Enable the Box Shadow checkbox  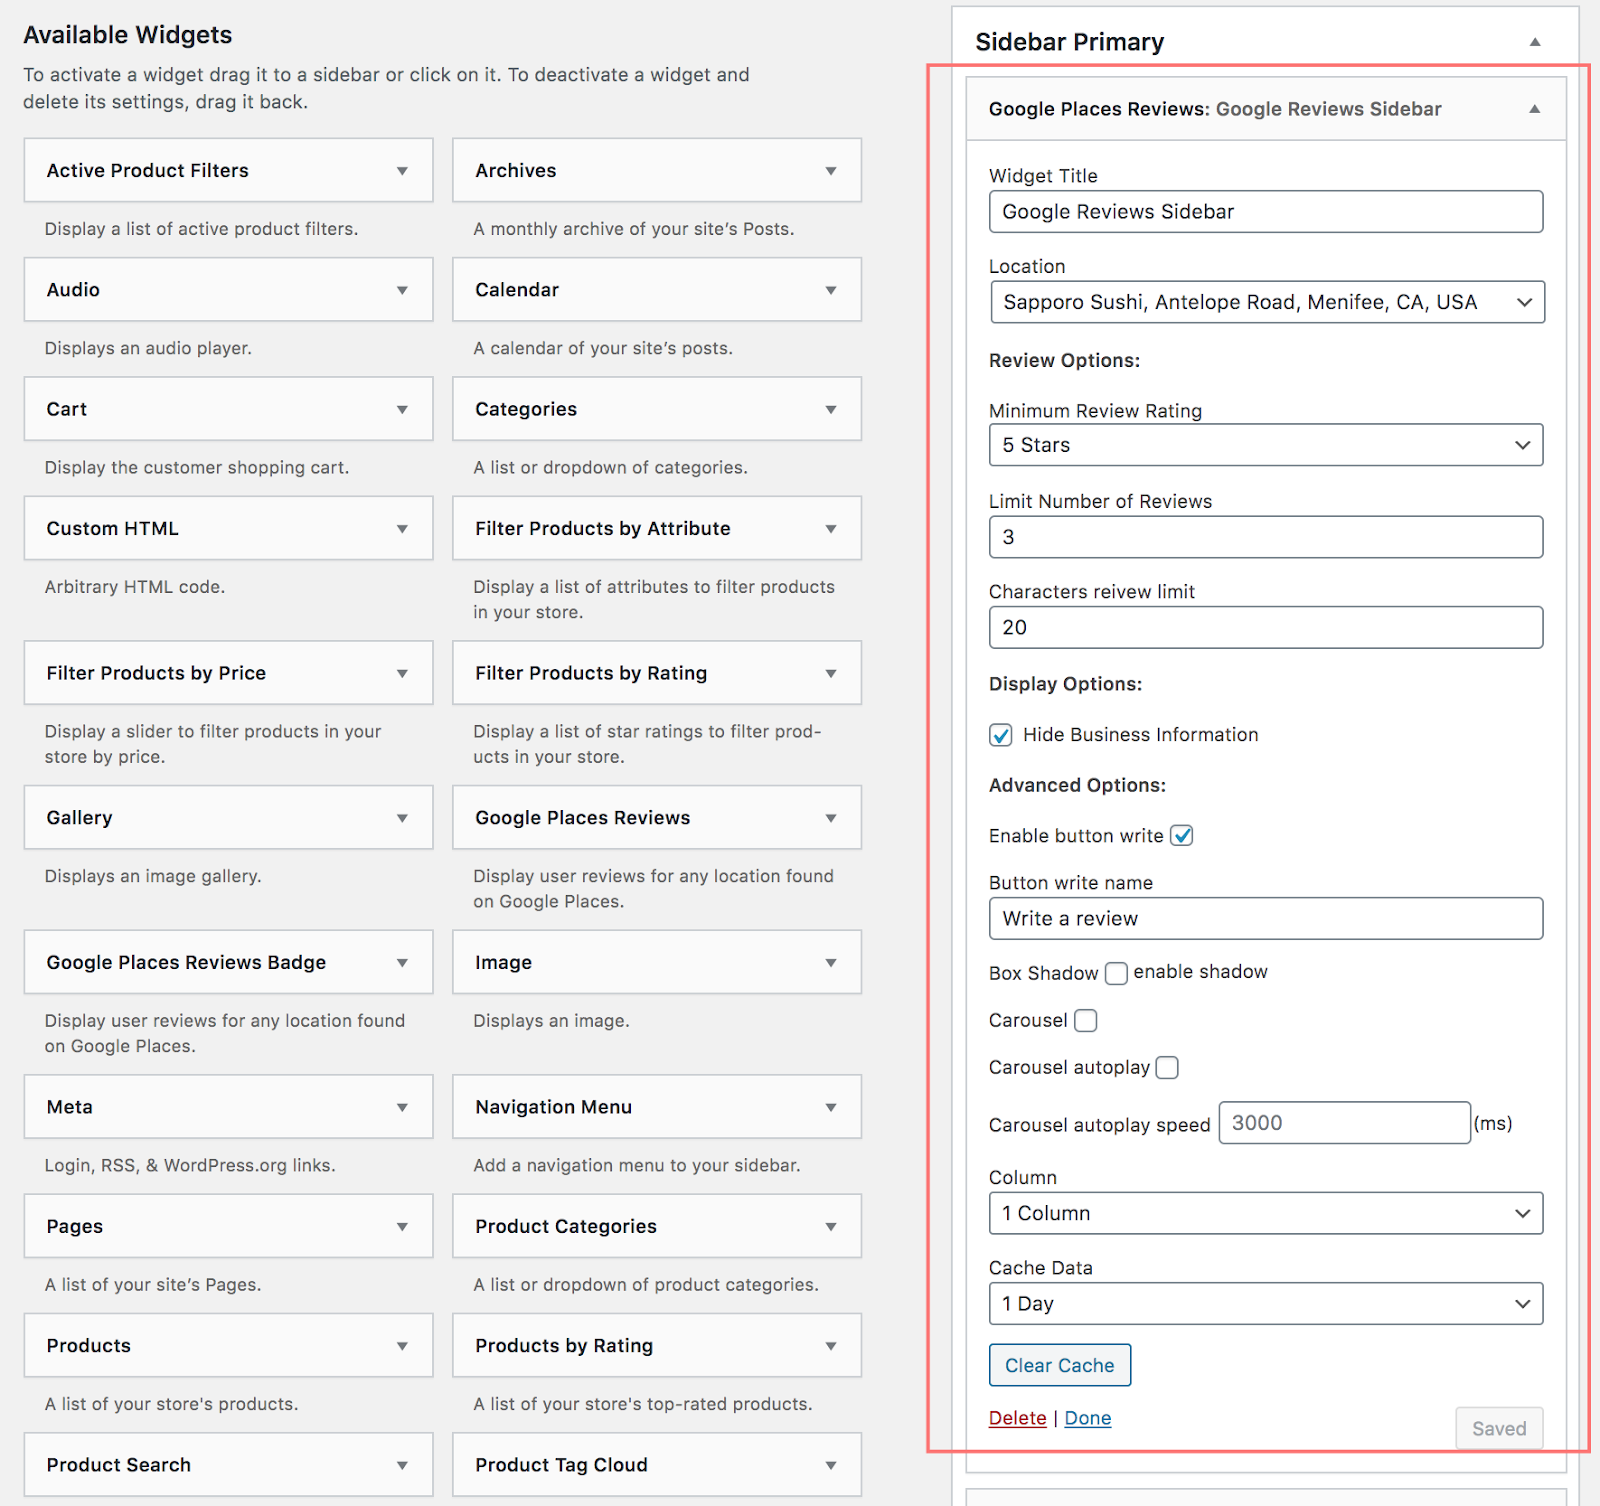click(x=1116, y=973)
